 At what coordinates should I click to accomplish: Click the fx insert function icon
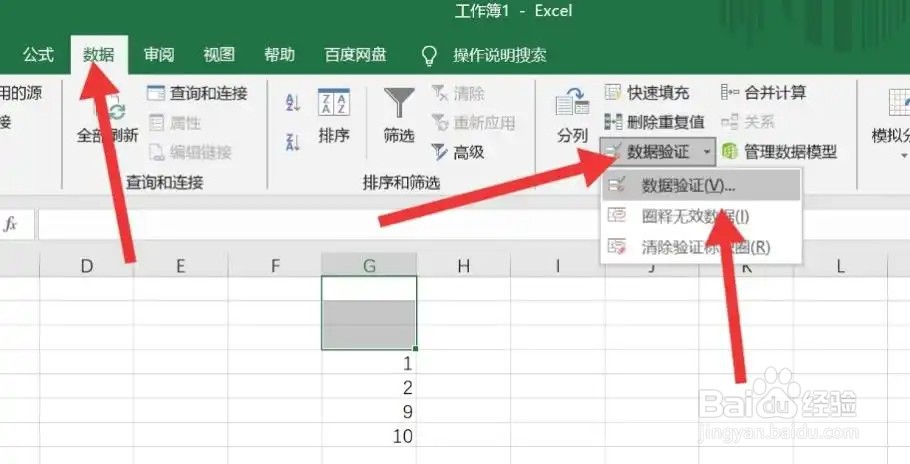point(10,224)
